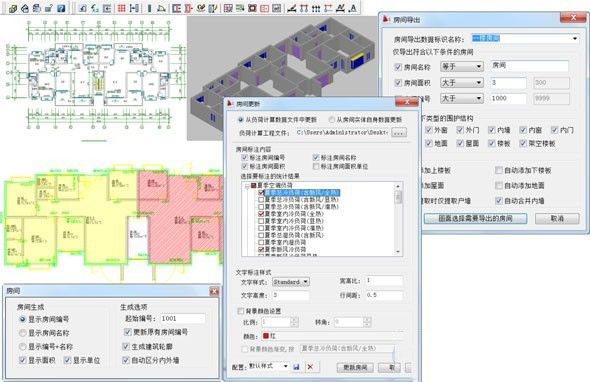Click the padlock icon in the toolbar
590x382 pixels.
coord(49,8)
